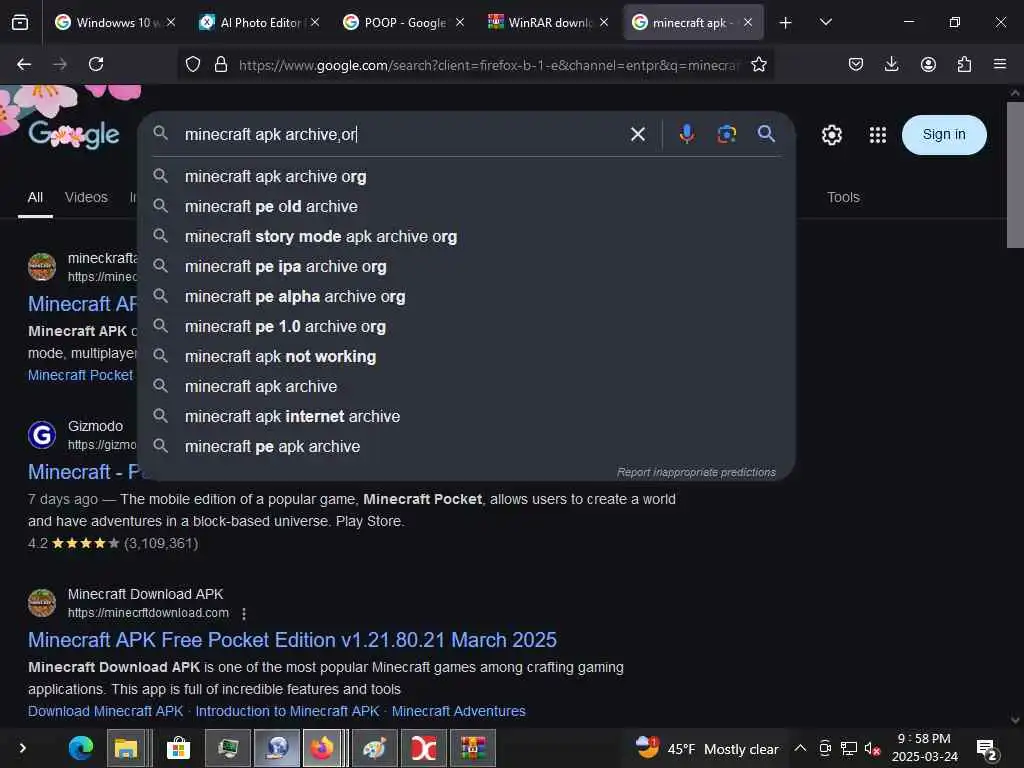Viewport: 1024px width, 768px height.
Task: Choose suggestion 'minecraft pe alpha archive org'
Action: pyautogui.click(x=466, y=296)
